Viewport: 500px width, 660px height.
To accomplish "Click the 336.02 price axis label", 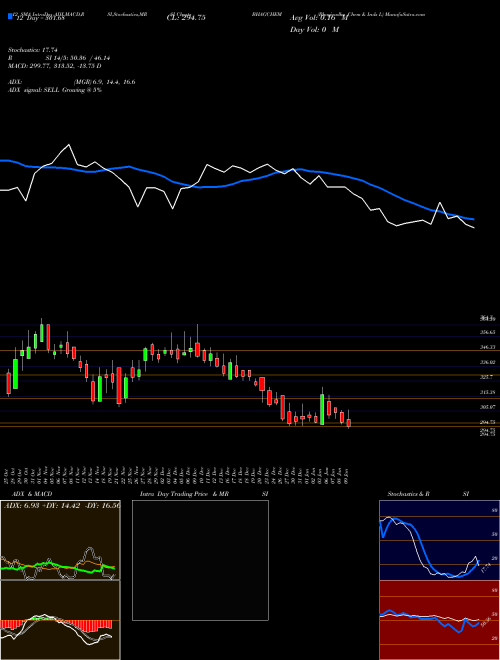I will (x=487, y=362).
